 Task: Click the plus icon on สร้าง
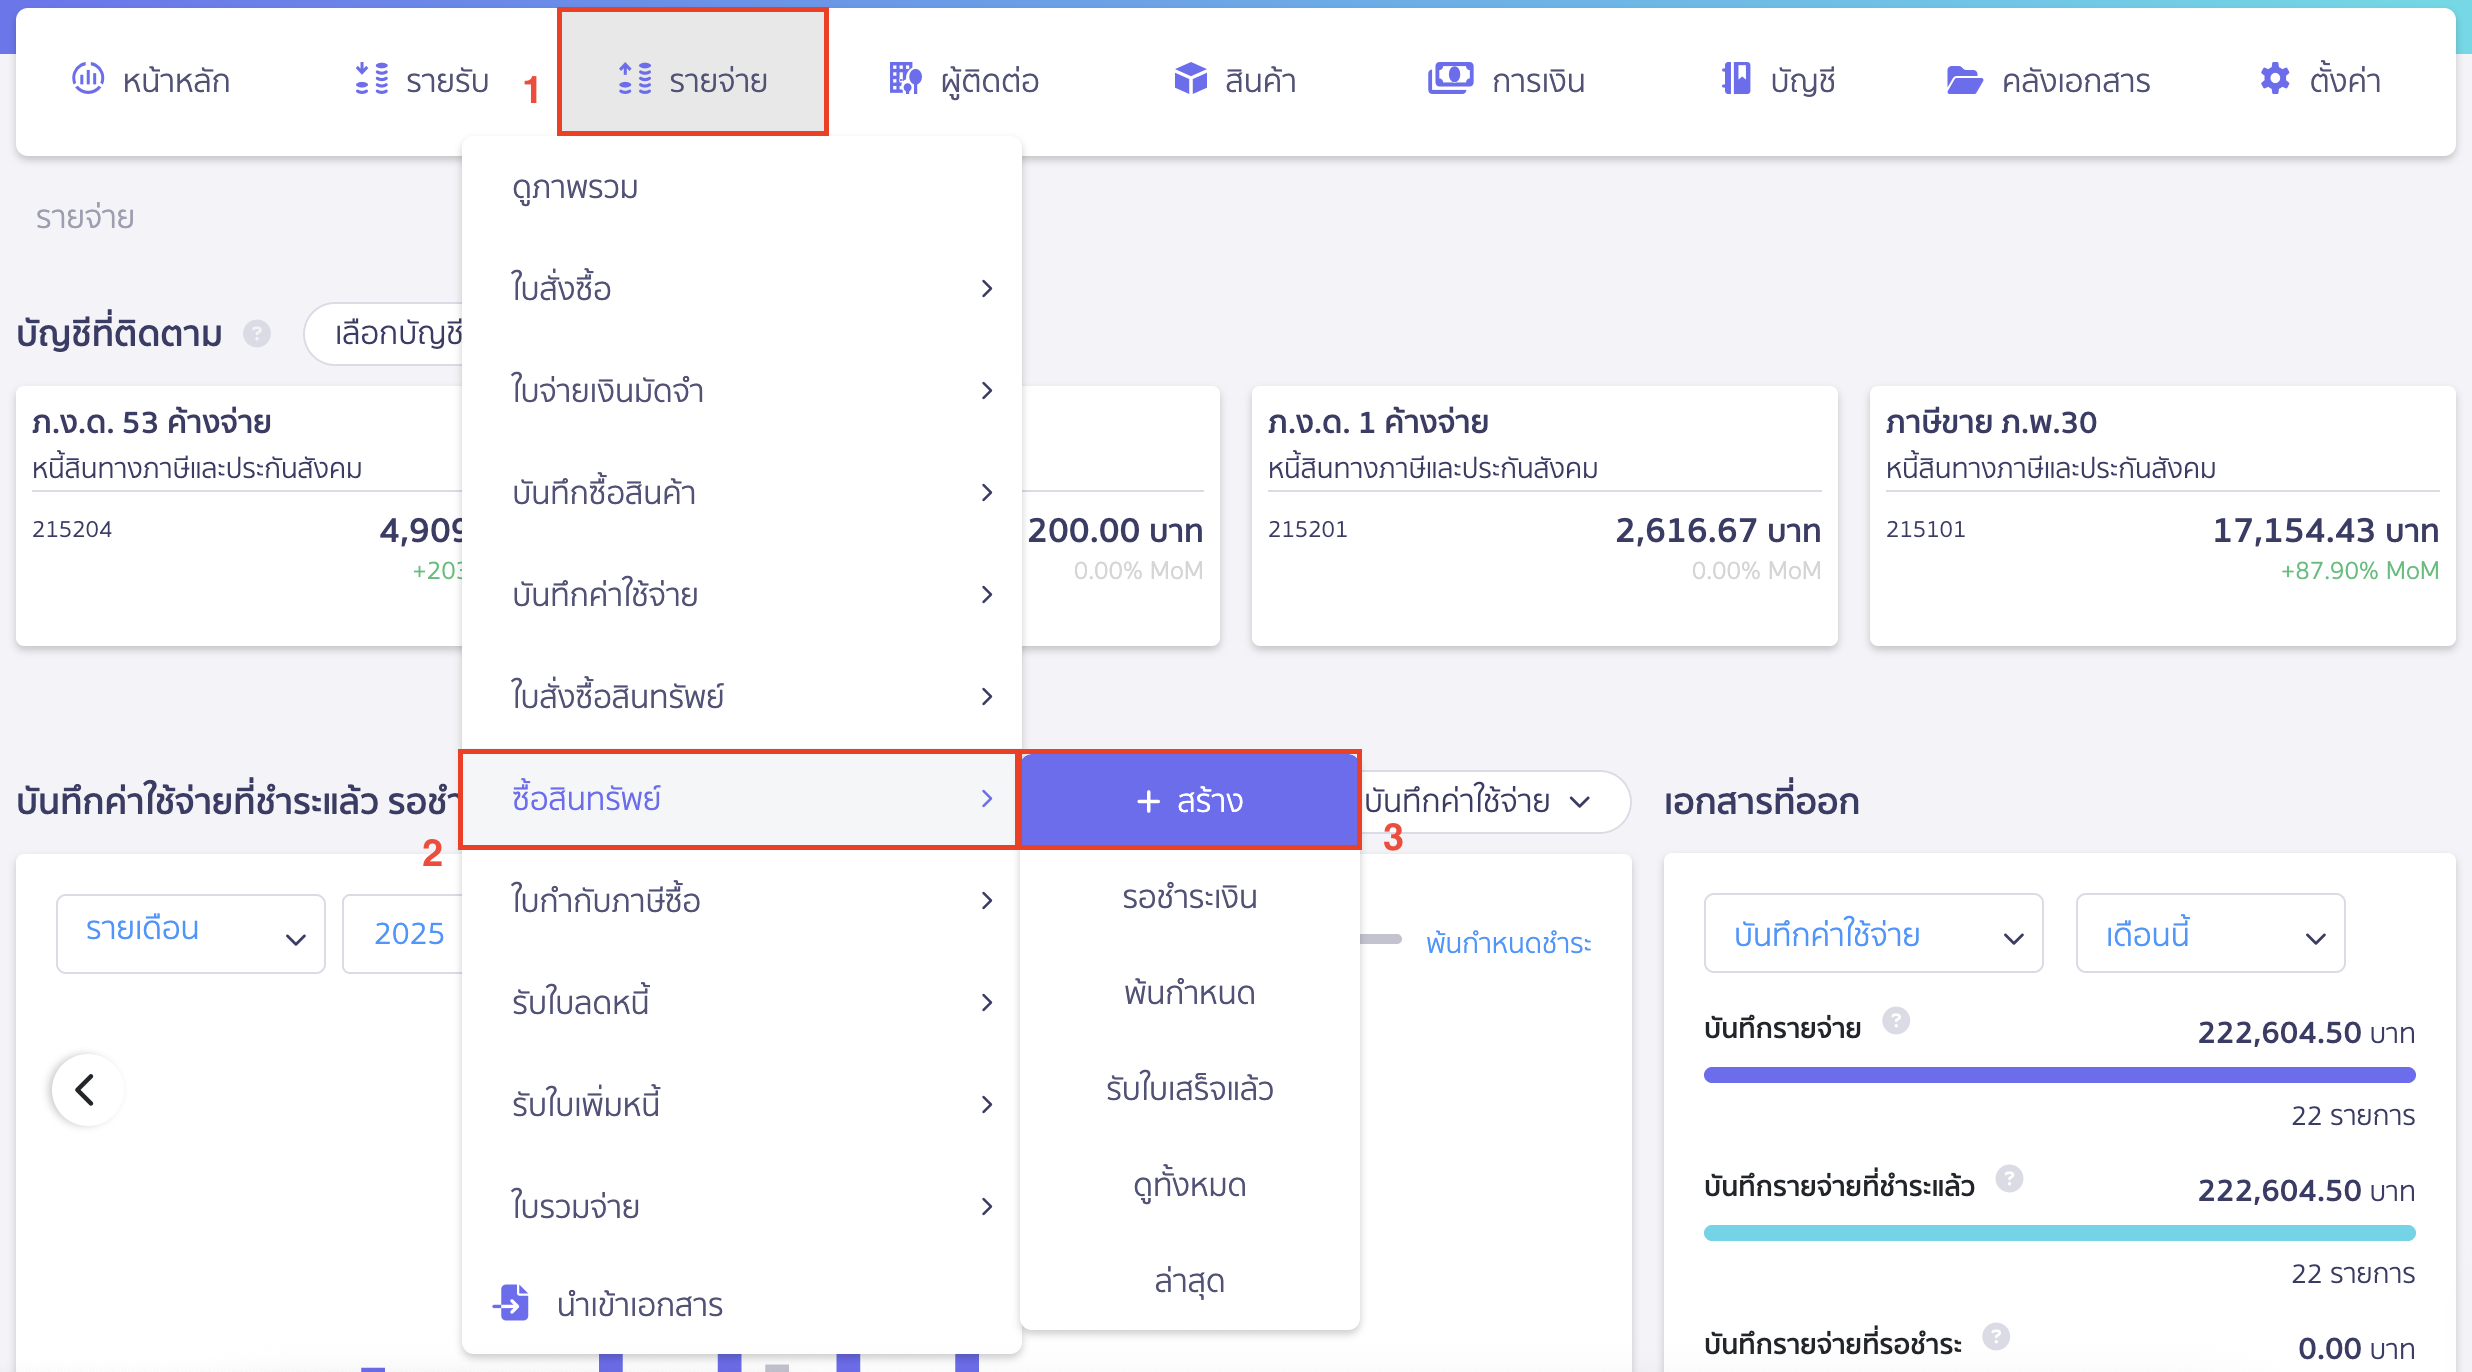1148,801
